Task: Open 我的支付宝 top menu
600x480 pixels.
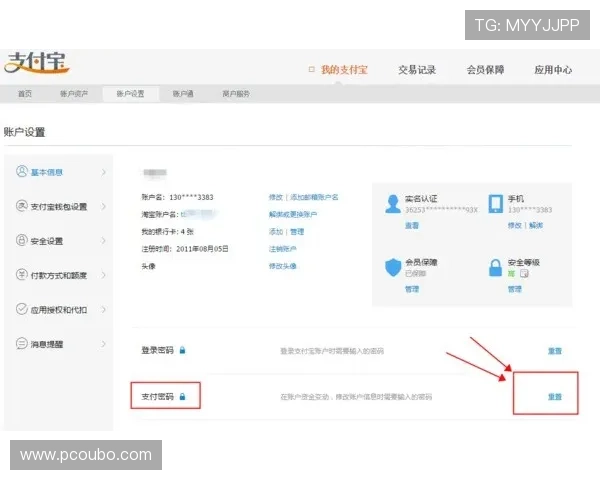Action: click(344, 70)
